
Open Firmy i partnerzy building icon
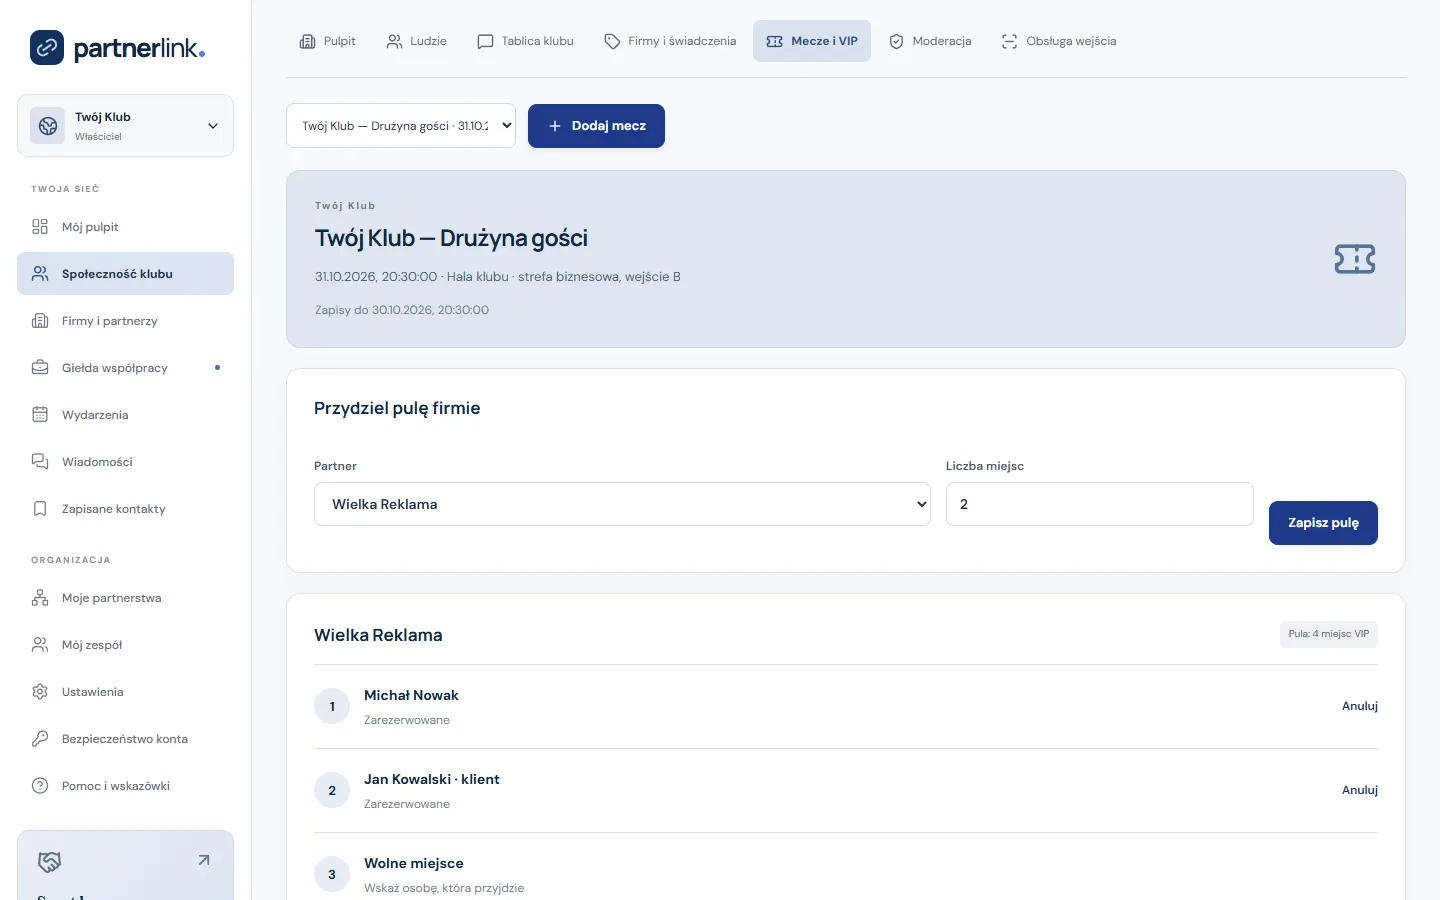click(x=40, y=321)
